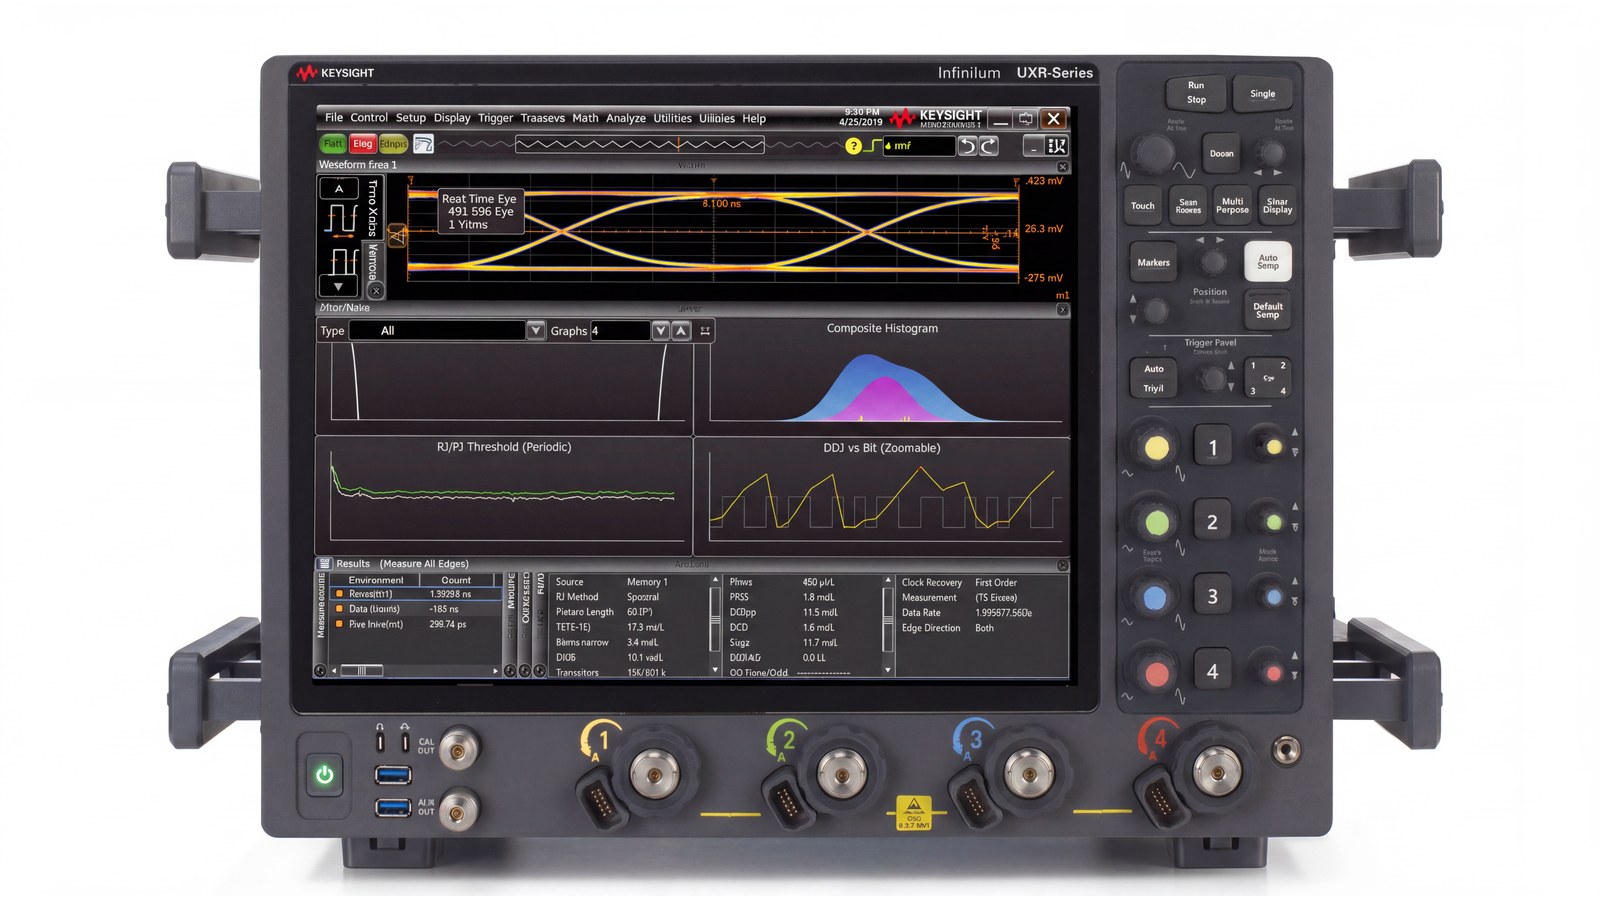This screenshot has height=900, width=1600.
Task: Click the green power button
Action: [x=324, y=775]
